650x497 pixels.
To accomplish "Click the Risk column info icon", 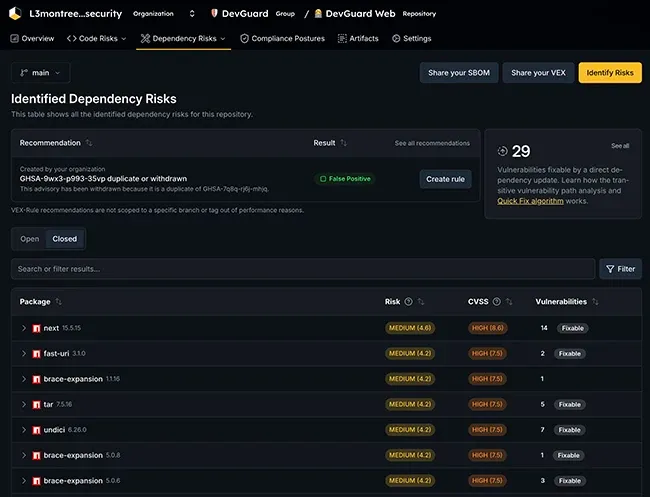I will (x=408, y=302).
